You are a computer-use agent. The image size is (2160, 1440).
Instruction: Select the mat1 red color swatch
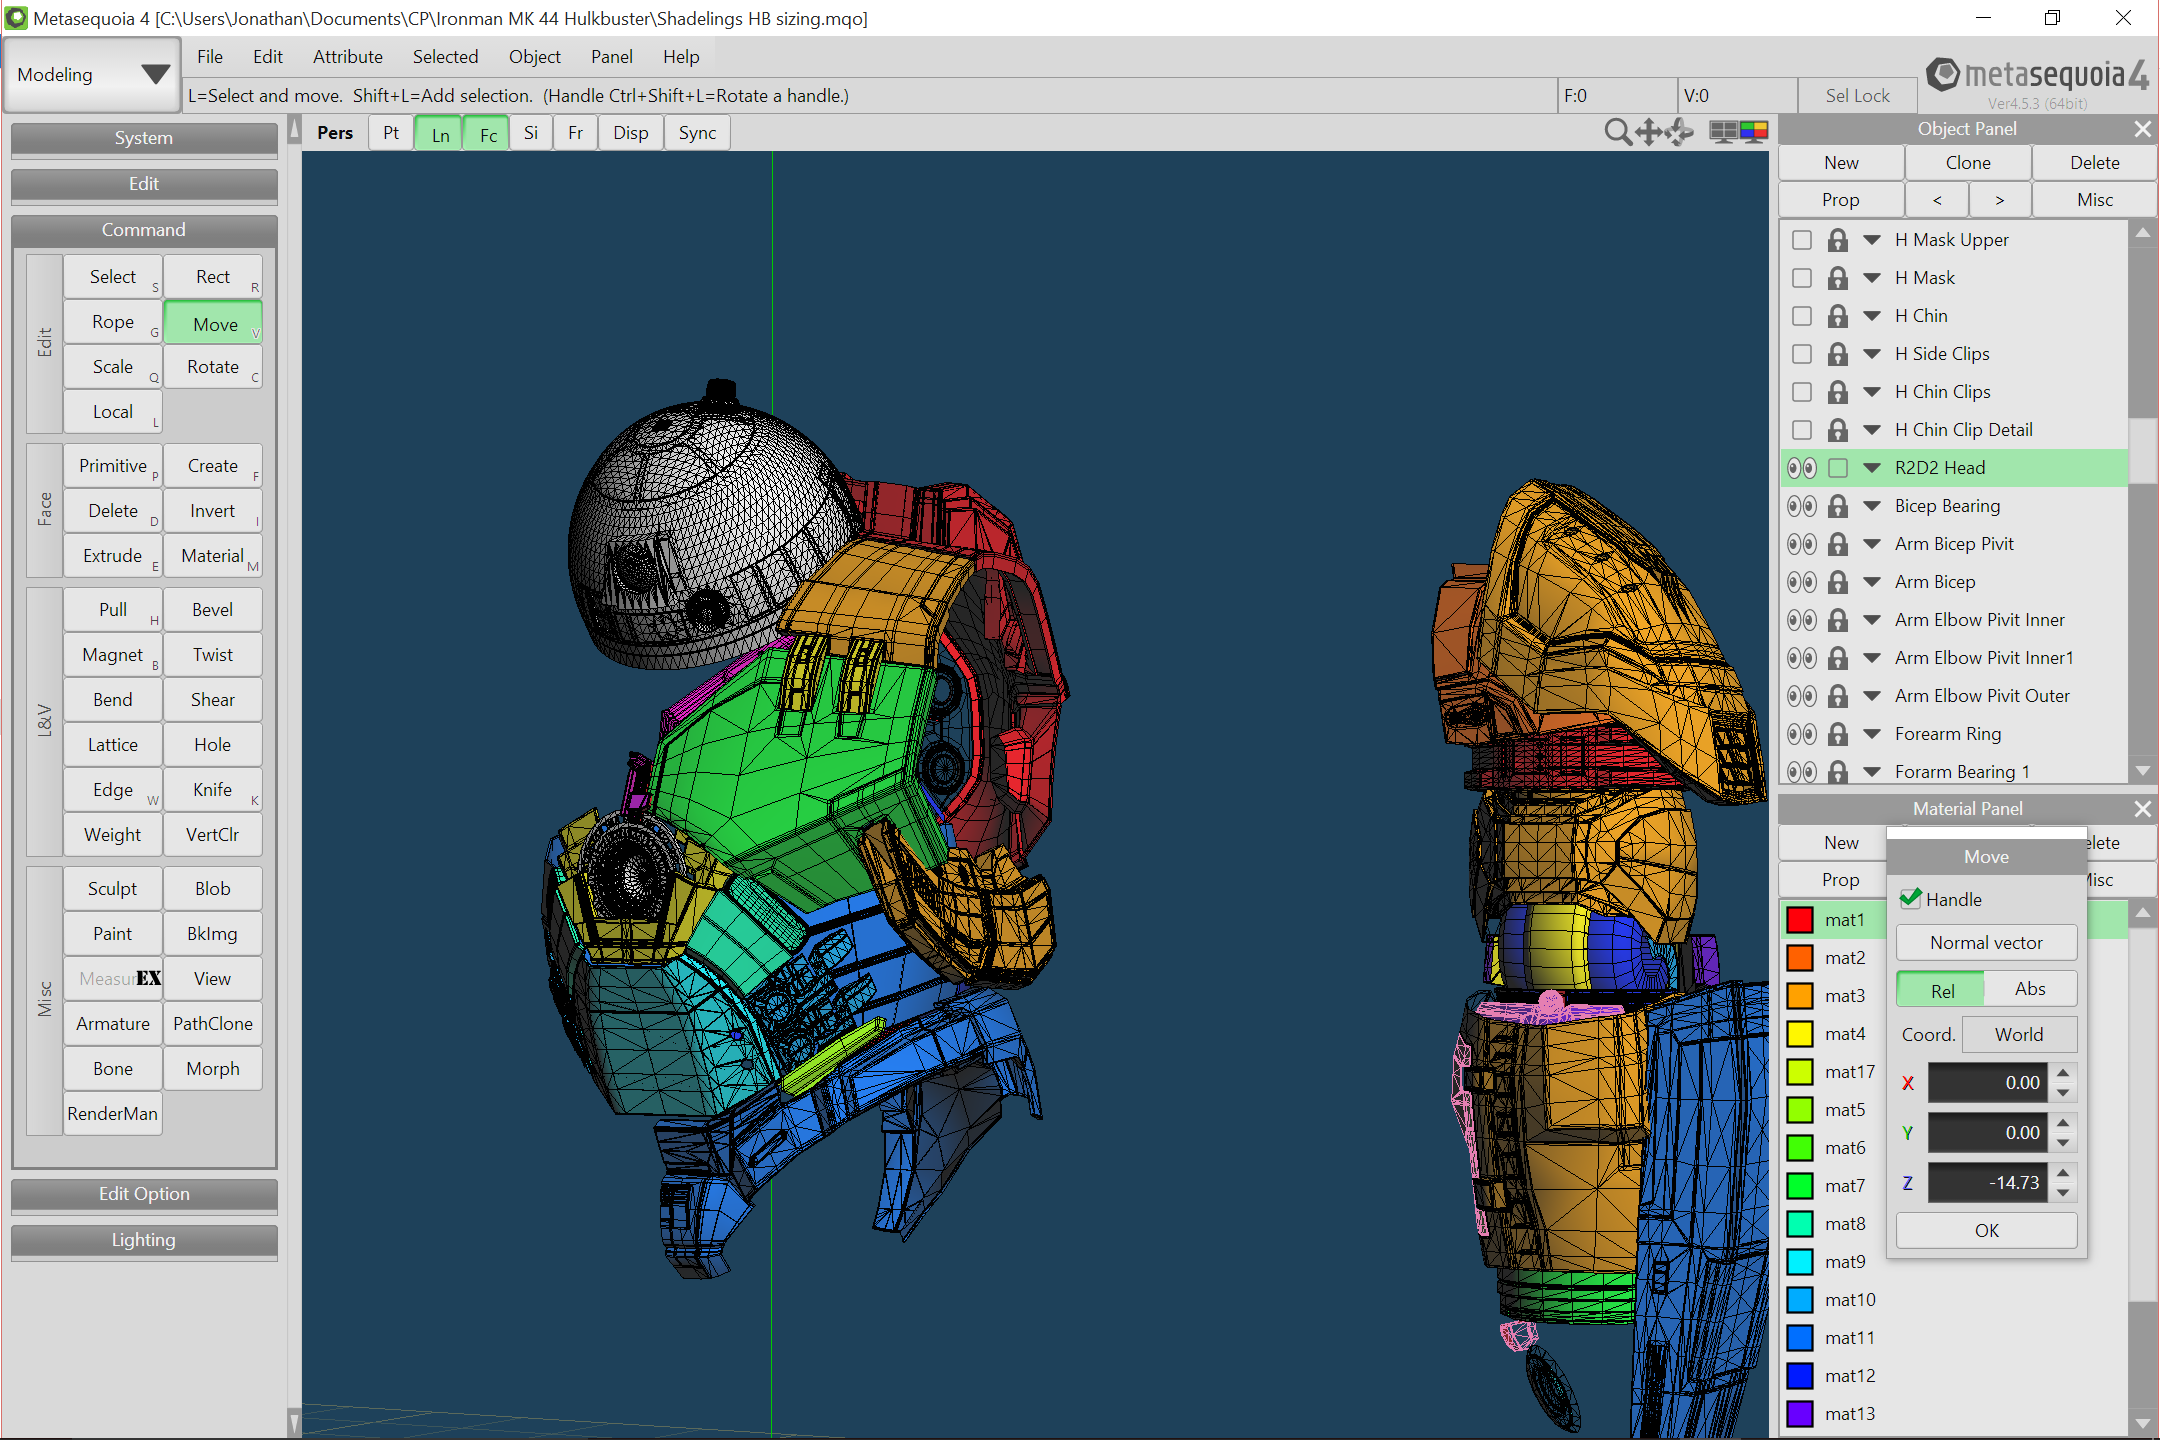1800,920
